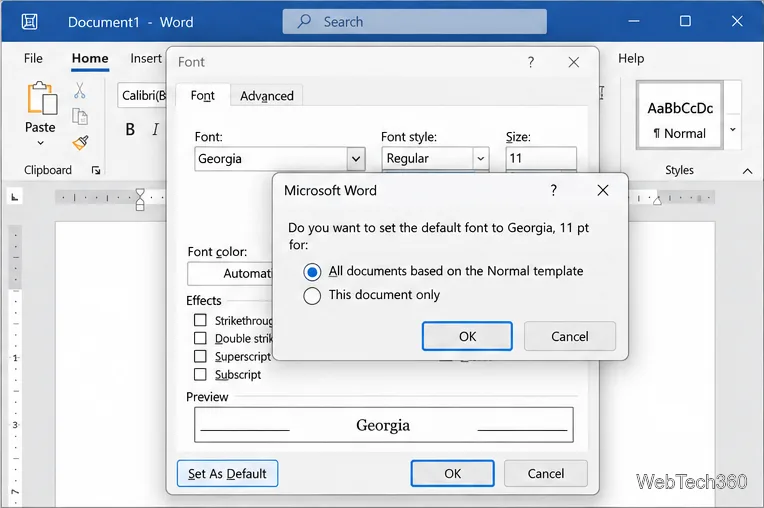Click the Georgia font preview box

point(383,425)
